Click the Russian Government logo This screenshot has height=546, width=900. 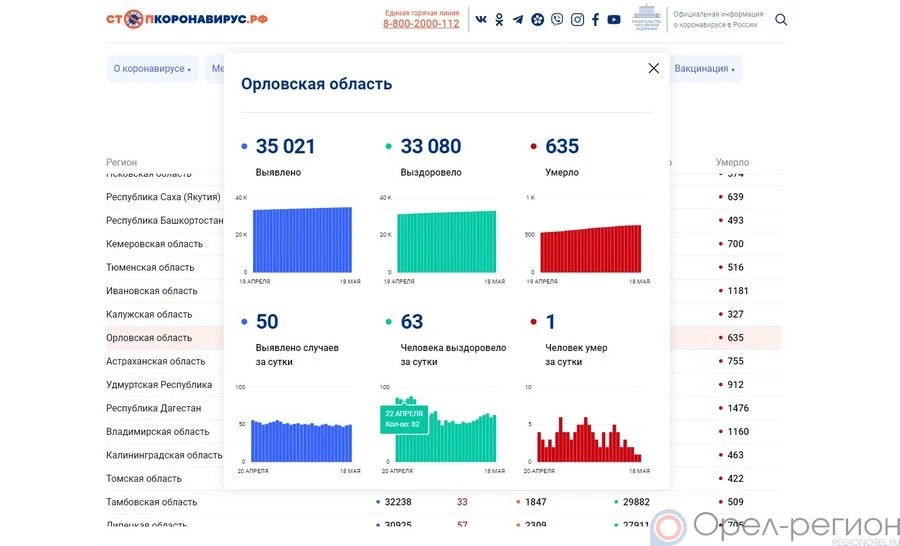click(648, 19)
